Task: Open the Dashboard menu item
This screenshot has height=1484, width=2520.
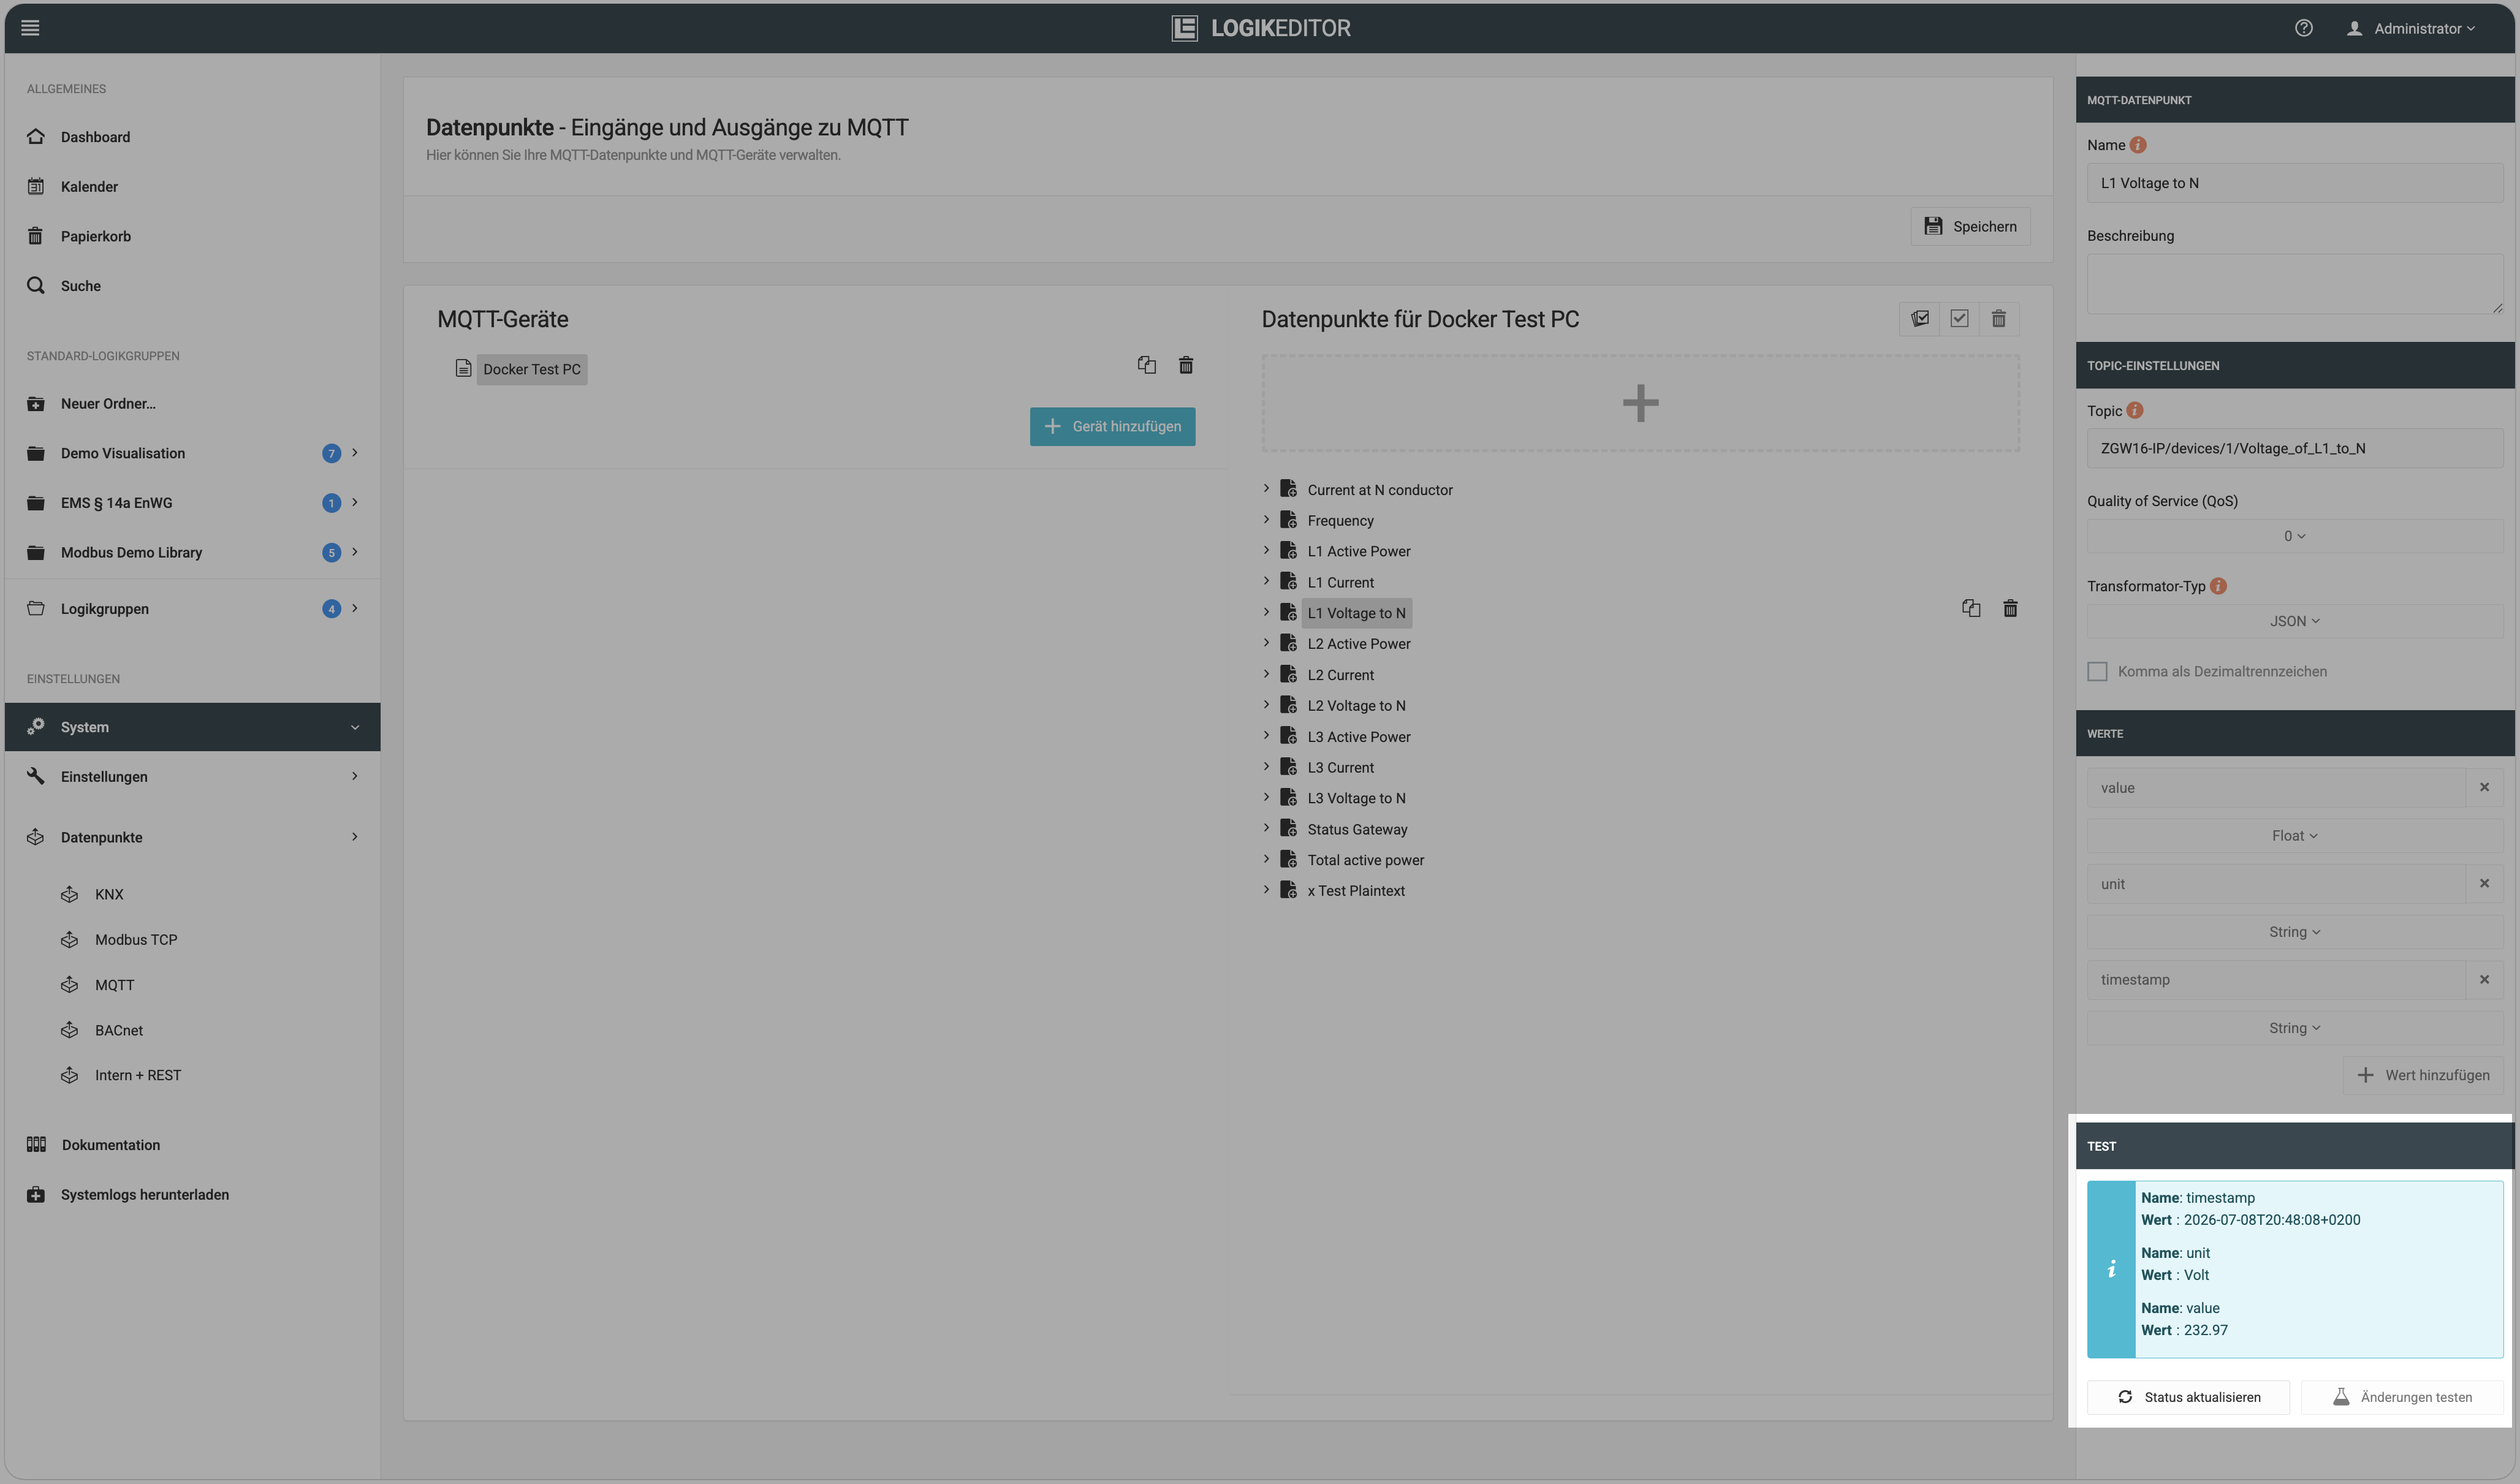Action: point(95,137)
